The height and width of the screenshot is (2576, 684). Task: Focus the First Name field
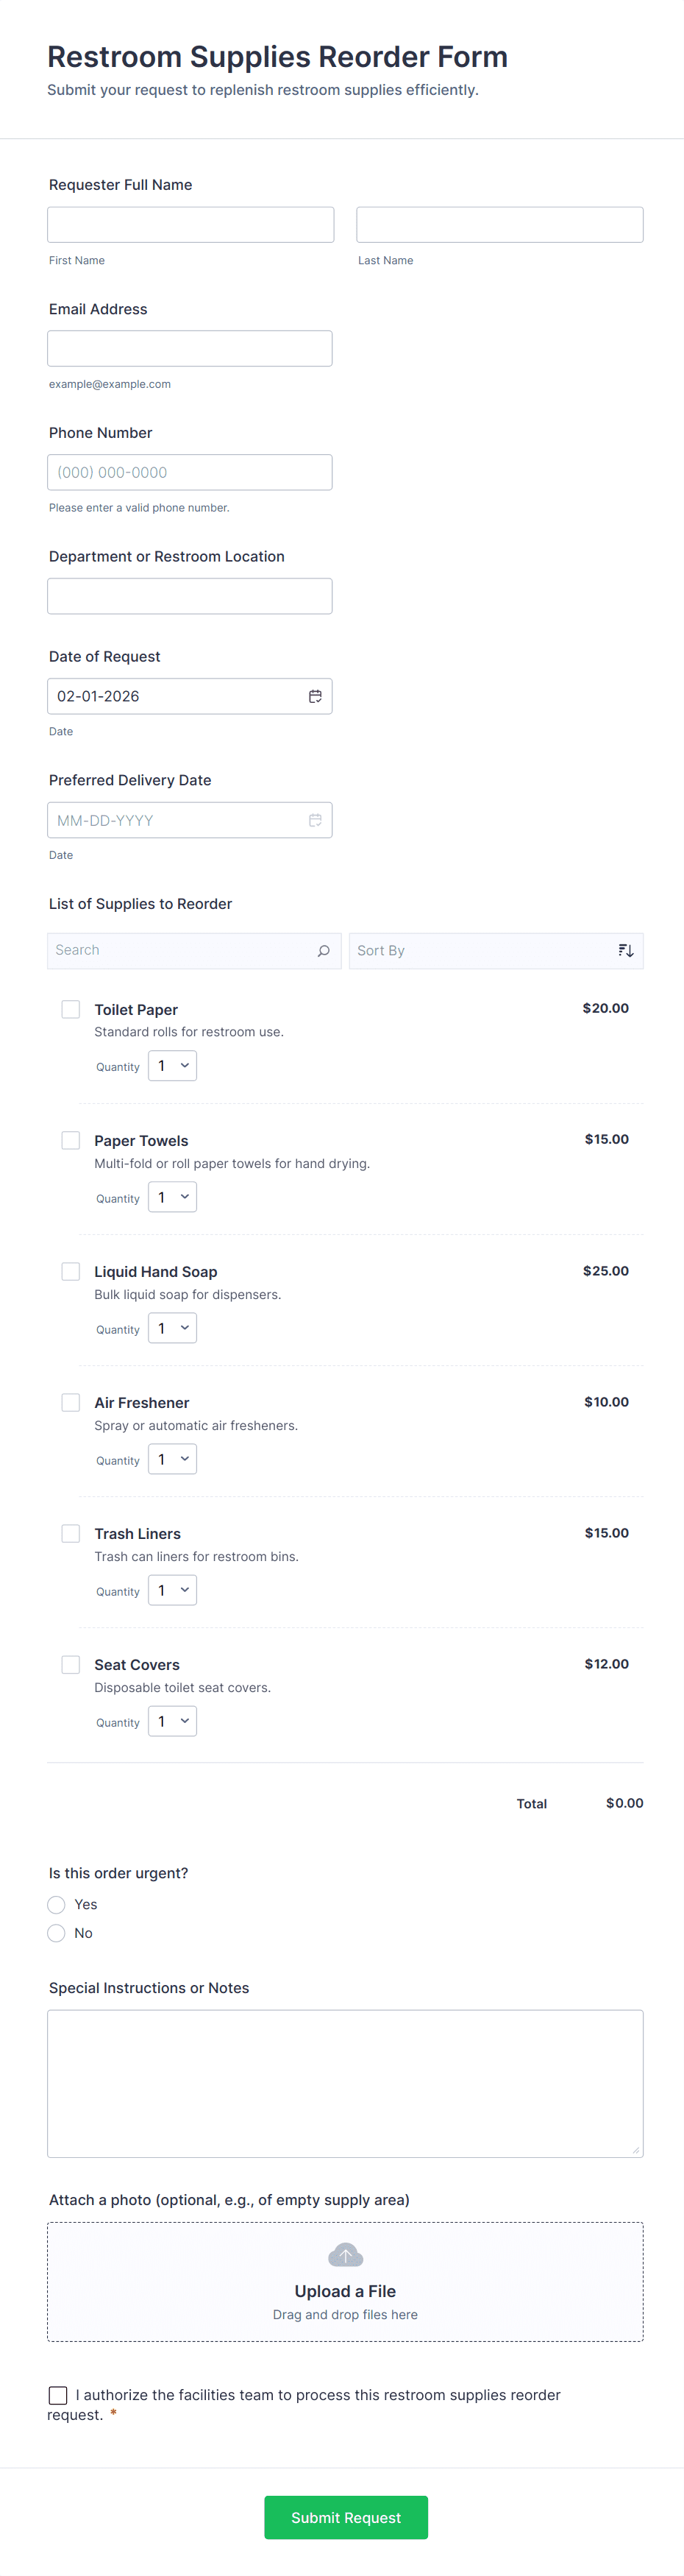point(190,225)
